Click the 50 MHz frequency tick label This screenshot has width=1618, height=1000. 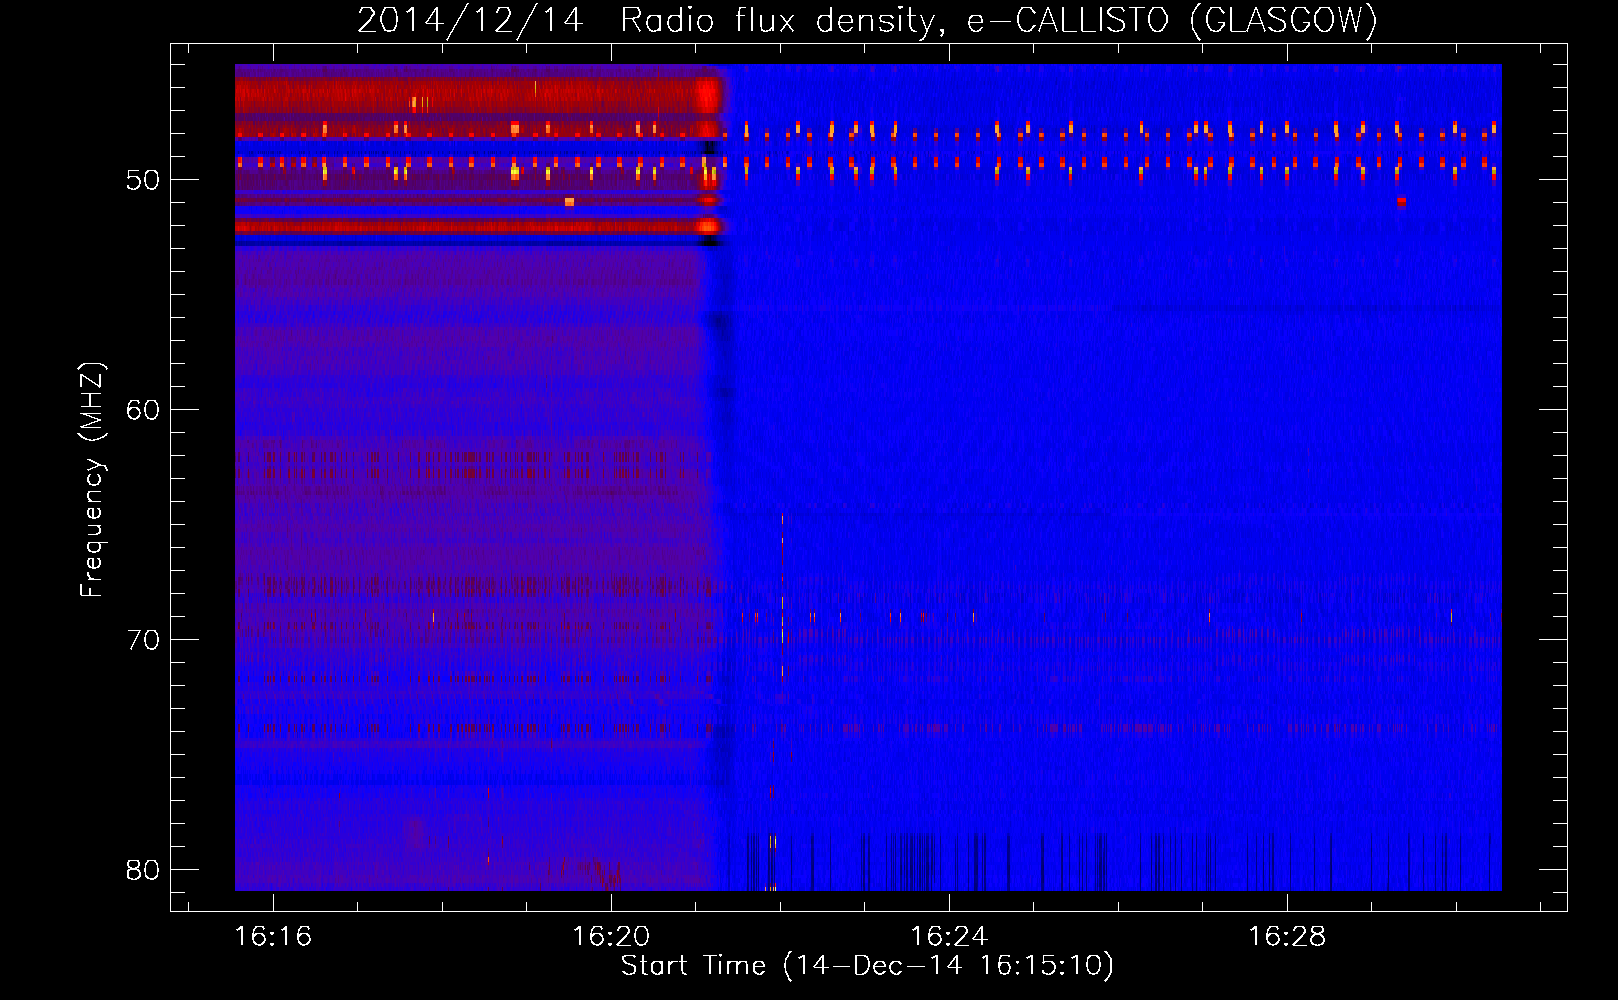(143, 180)
